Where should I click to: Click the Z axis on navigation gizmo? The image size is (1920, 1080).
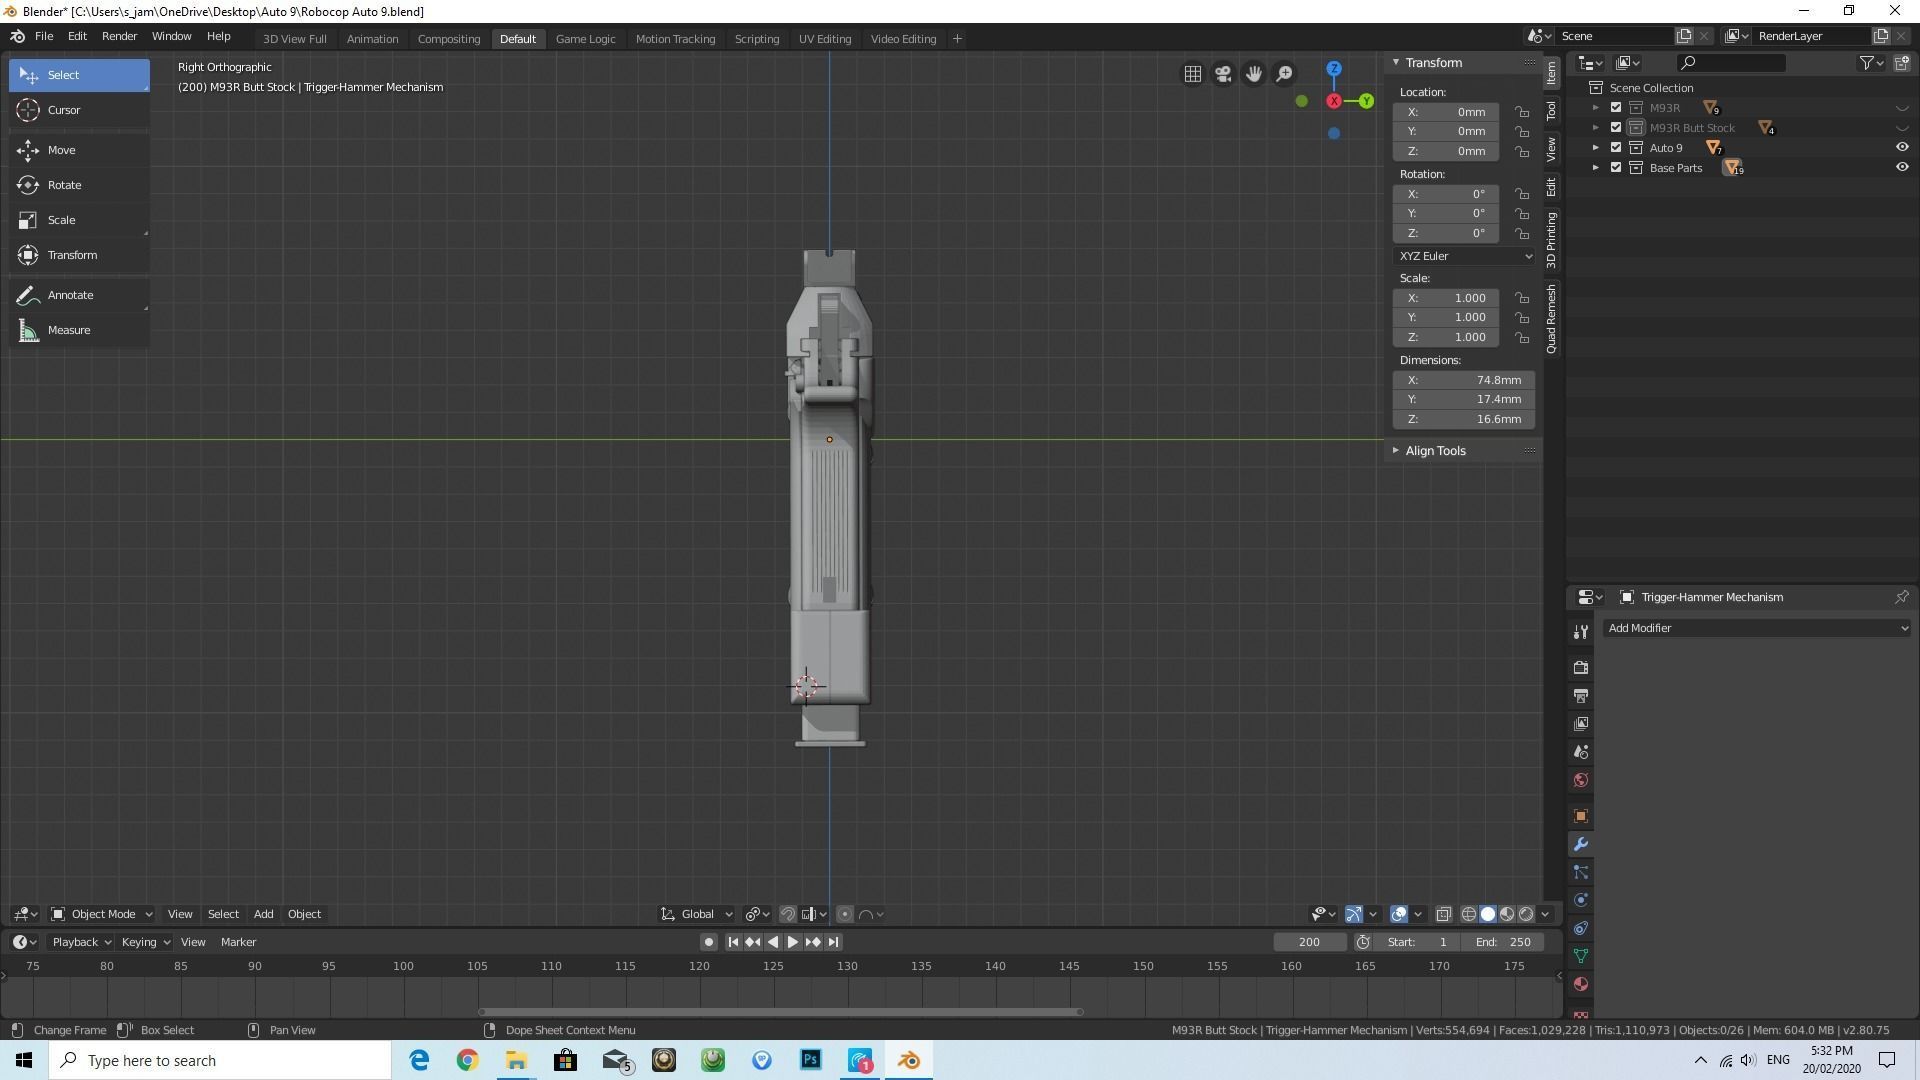point(1334,69)
